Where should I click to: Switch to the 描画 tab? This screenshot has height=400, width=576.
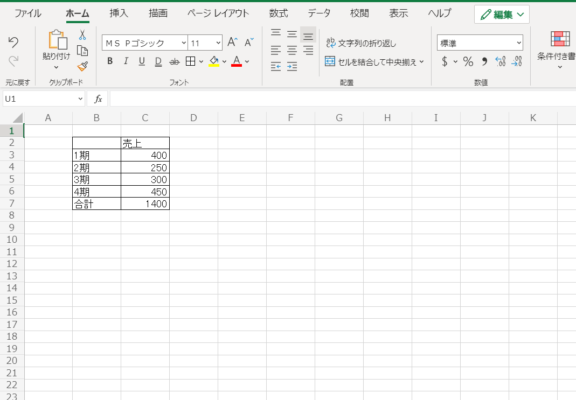(x=158, y=13)
